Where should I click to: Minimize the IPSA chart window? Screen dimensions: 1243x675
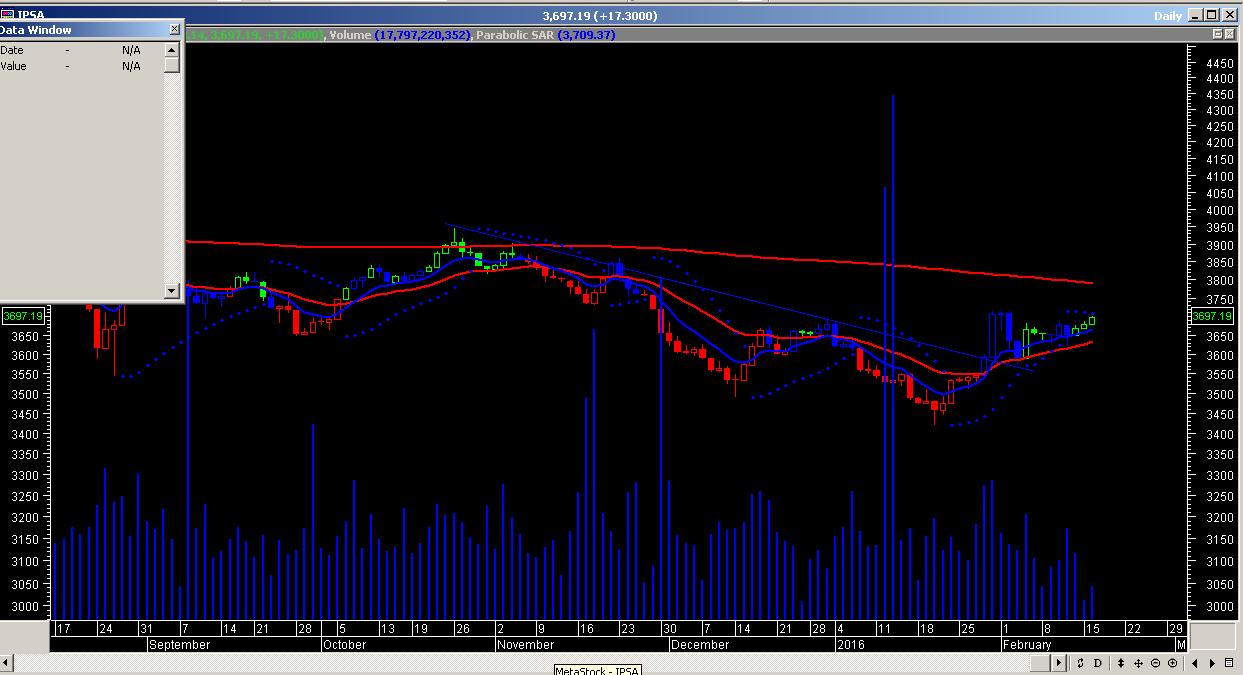pyautogui.click(x=1195, y=15)
